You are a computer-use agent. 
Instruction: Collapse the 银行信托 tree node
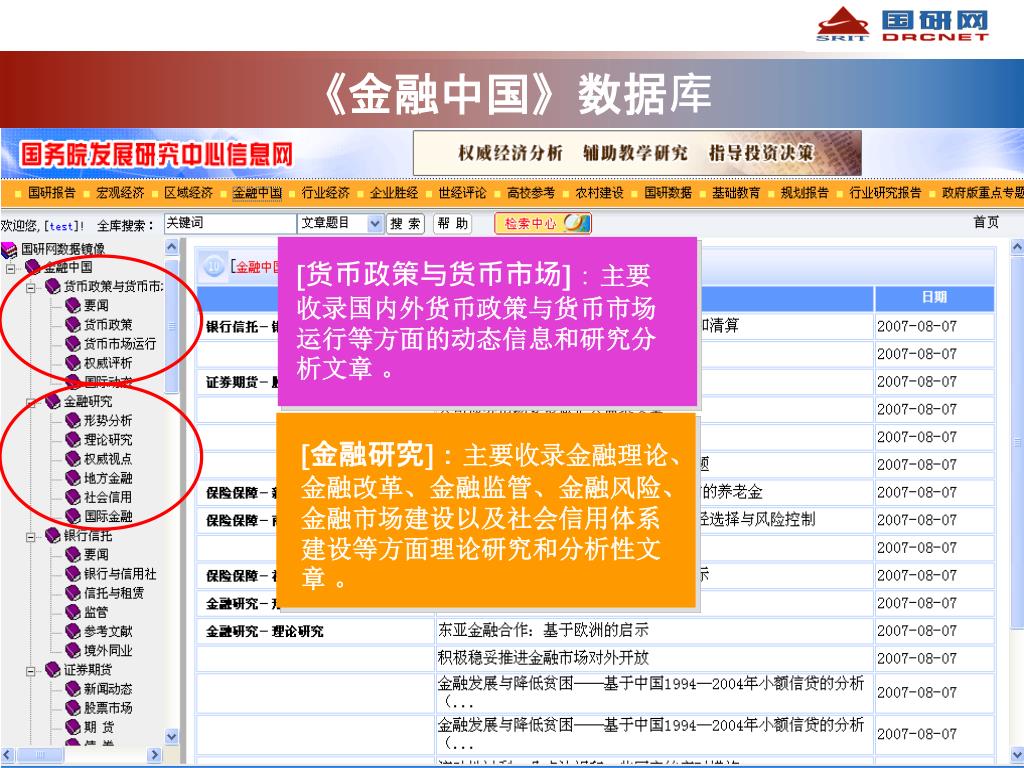point(31,537)
